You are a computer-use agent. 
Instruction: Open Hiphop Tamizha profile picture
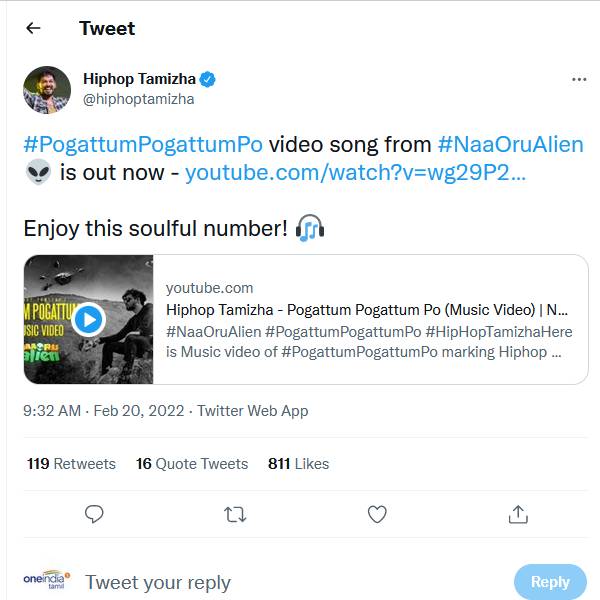click(x=47, y=90)
